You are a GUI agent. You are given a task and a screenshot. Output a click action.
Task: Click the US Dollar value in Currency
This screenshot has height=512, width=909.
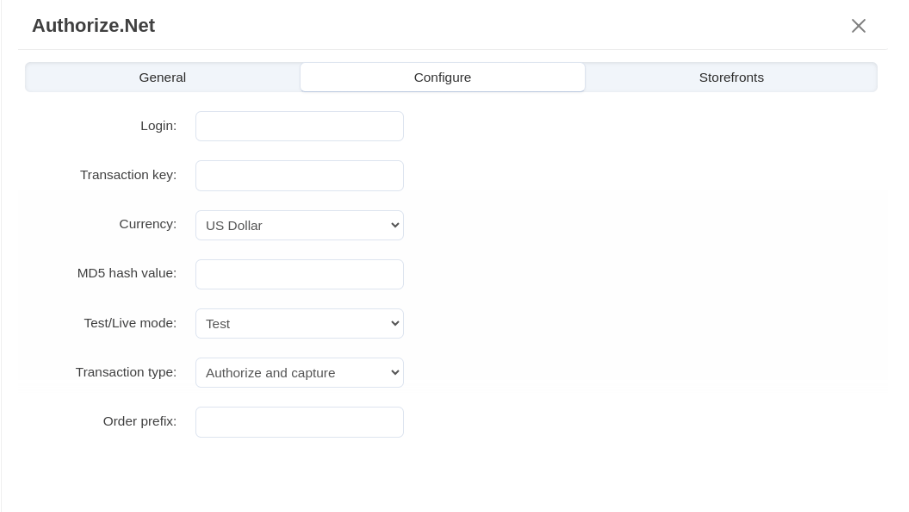pos(234,225)
